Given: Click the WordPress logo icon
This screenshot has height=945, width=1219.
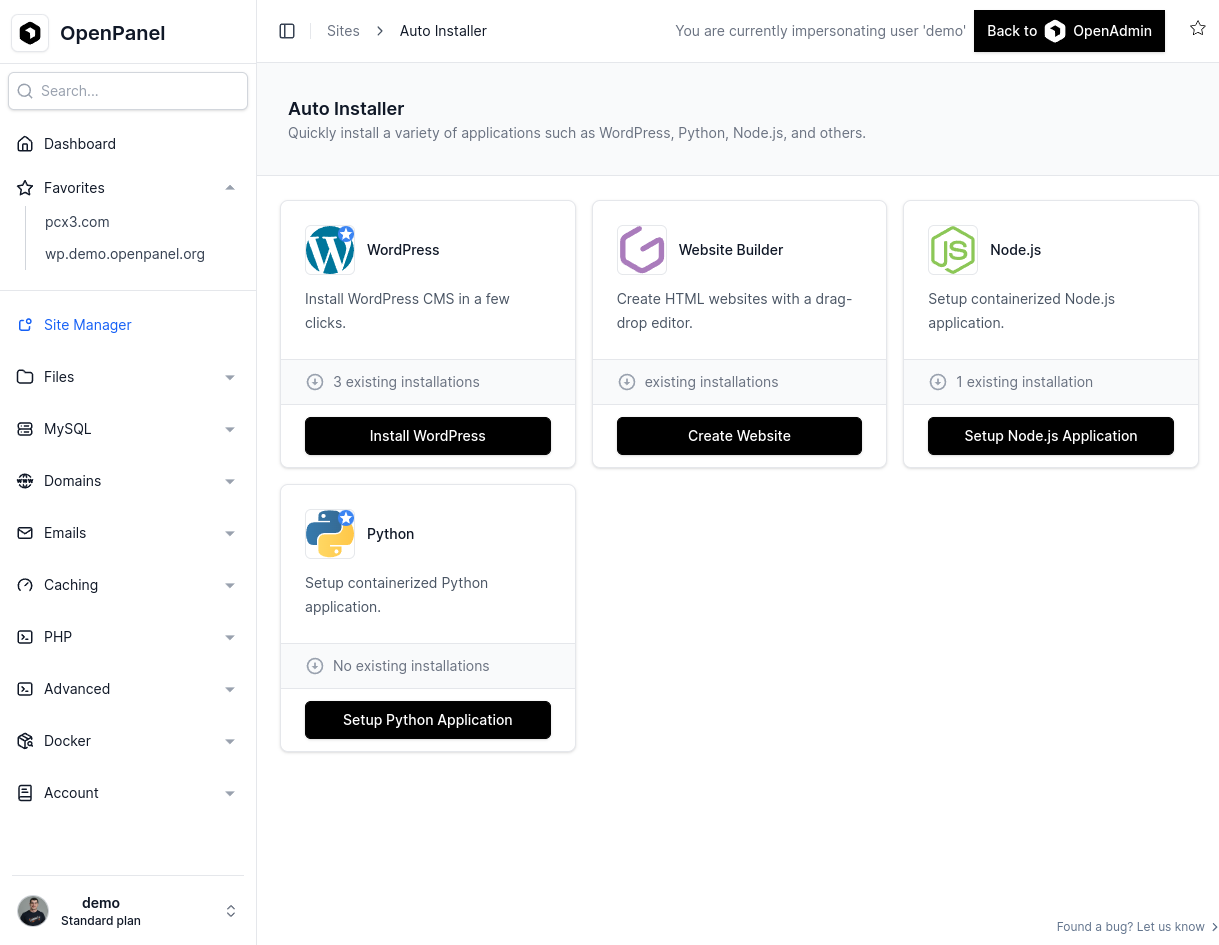Looking at the screenshot, I should pyautogui.click(x=330, y=250).
